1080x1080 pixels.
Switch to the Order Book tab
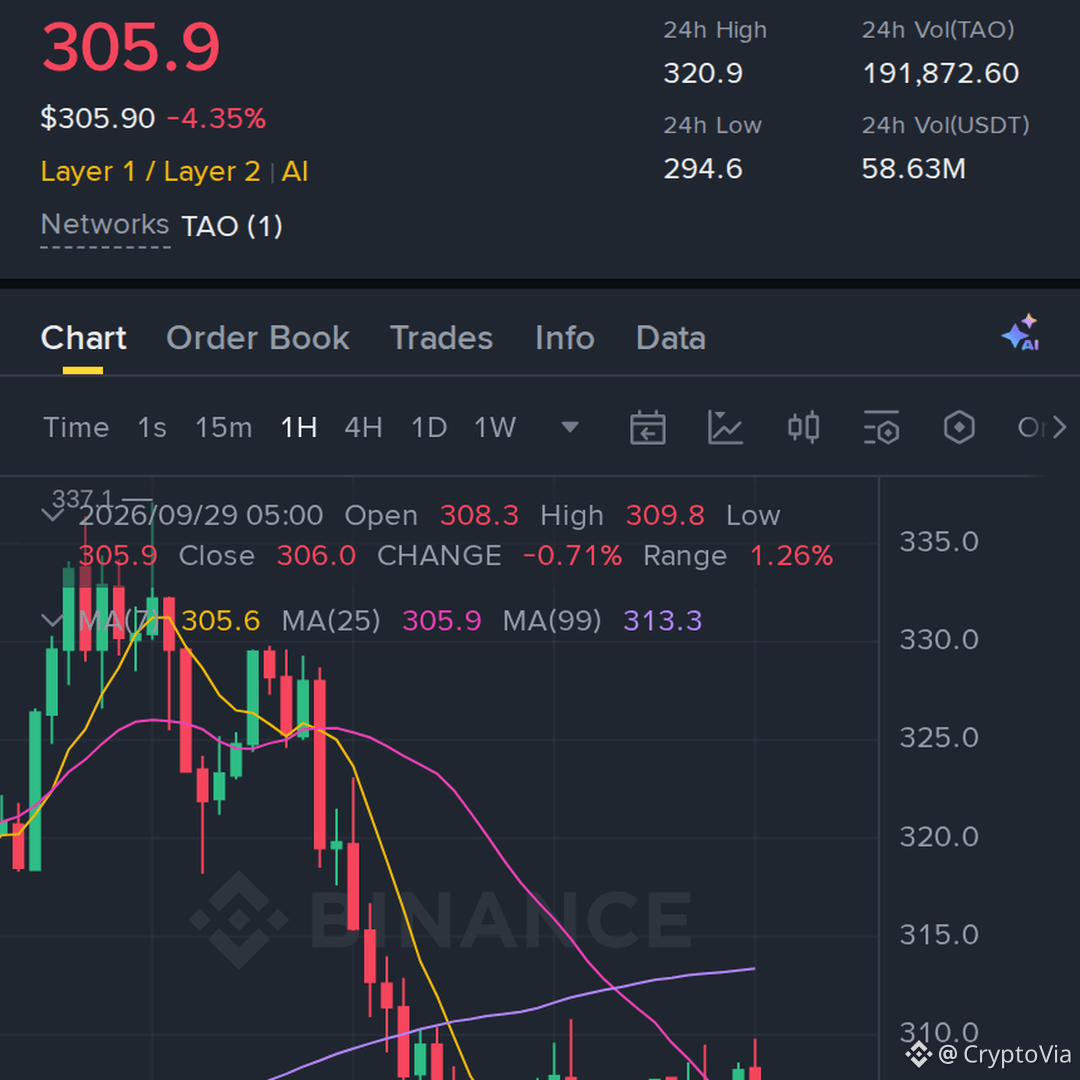[x=258, y=338]
